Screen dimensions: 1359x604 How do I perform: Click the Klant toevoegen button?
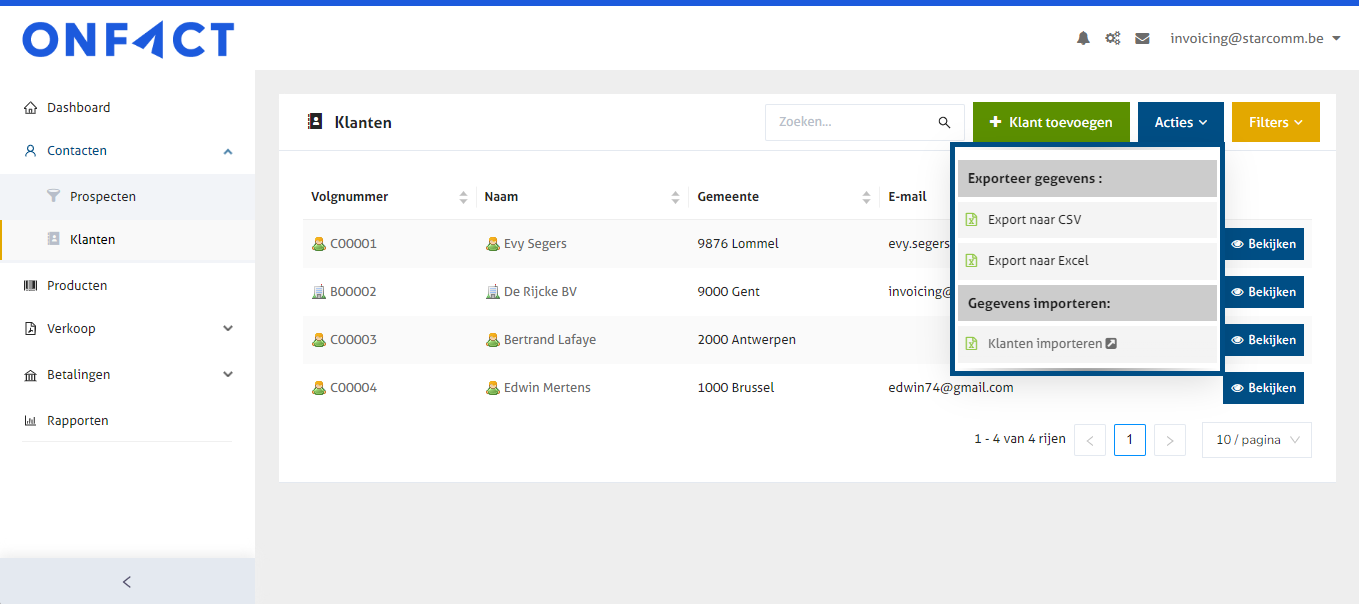pos(1051,122)
